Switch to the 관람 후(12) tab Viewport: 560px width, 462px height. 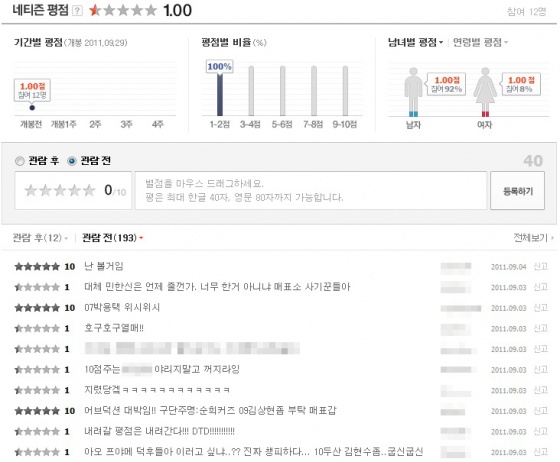[40, 238]
